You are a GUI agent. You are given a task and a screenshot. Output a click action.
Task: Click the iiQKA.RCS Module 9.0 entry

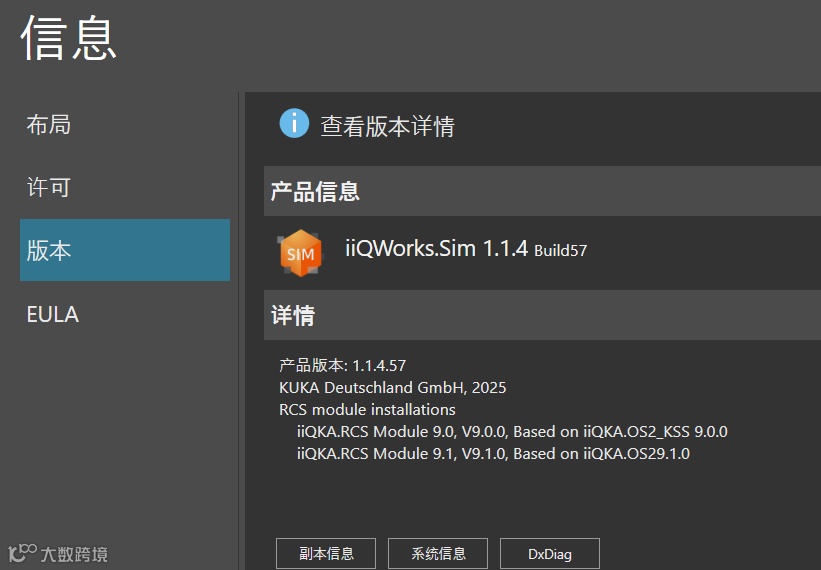[512, 431]
